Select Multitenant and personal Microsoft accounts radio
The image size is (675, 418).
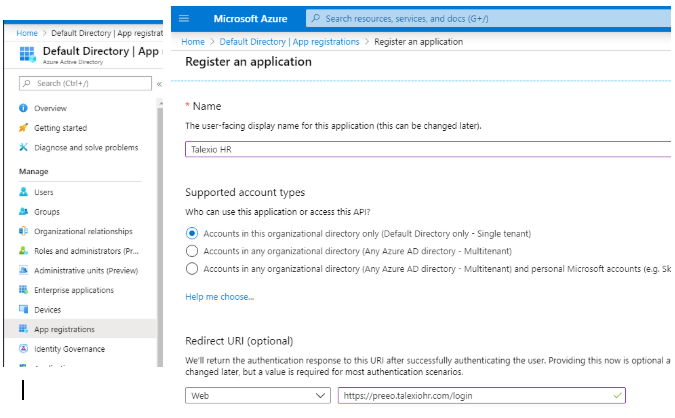coord(192,269)
